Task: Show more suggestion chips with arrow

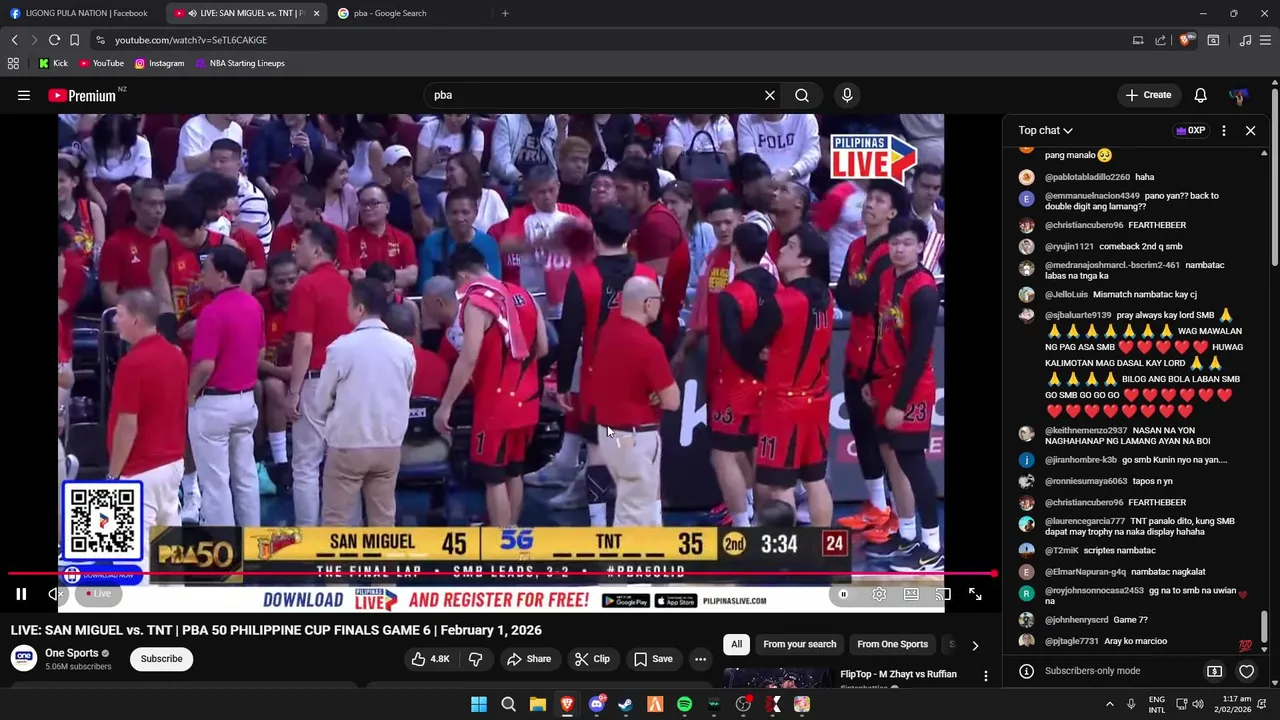Action: pyautogui.click(x=975, y=645)
